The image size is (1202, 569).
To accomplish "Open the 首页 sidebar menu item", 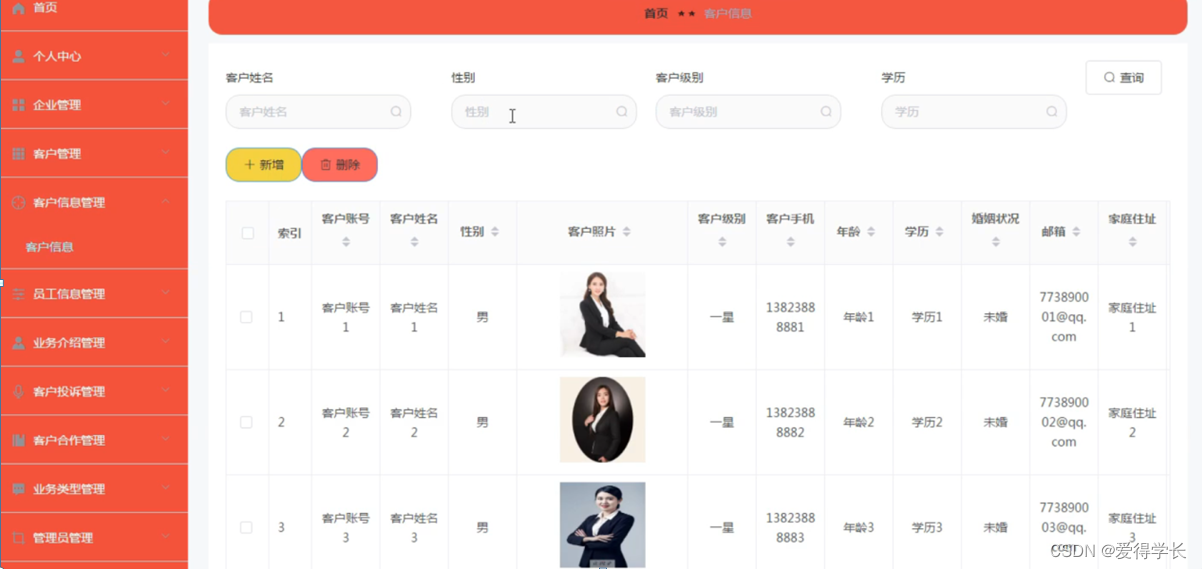I will click(x=94, y=10).
